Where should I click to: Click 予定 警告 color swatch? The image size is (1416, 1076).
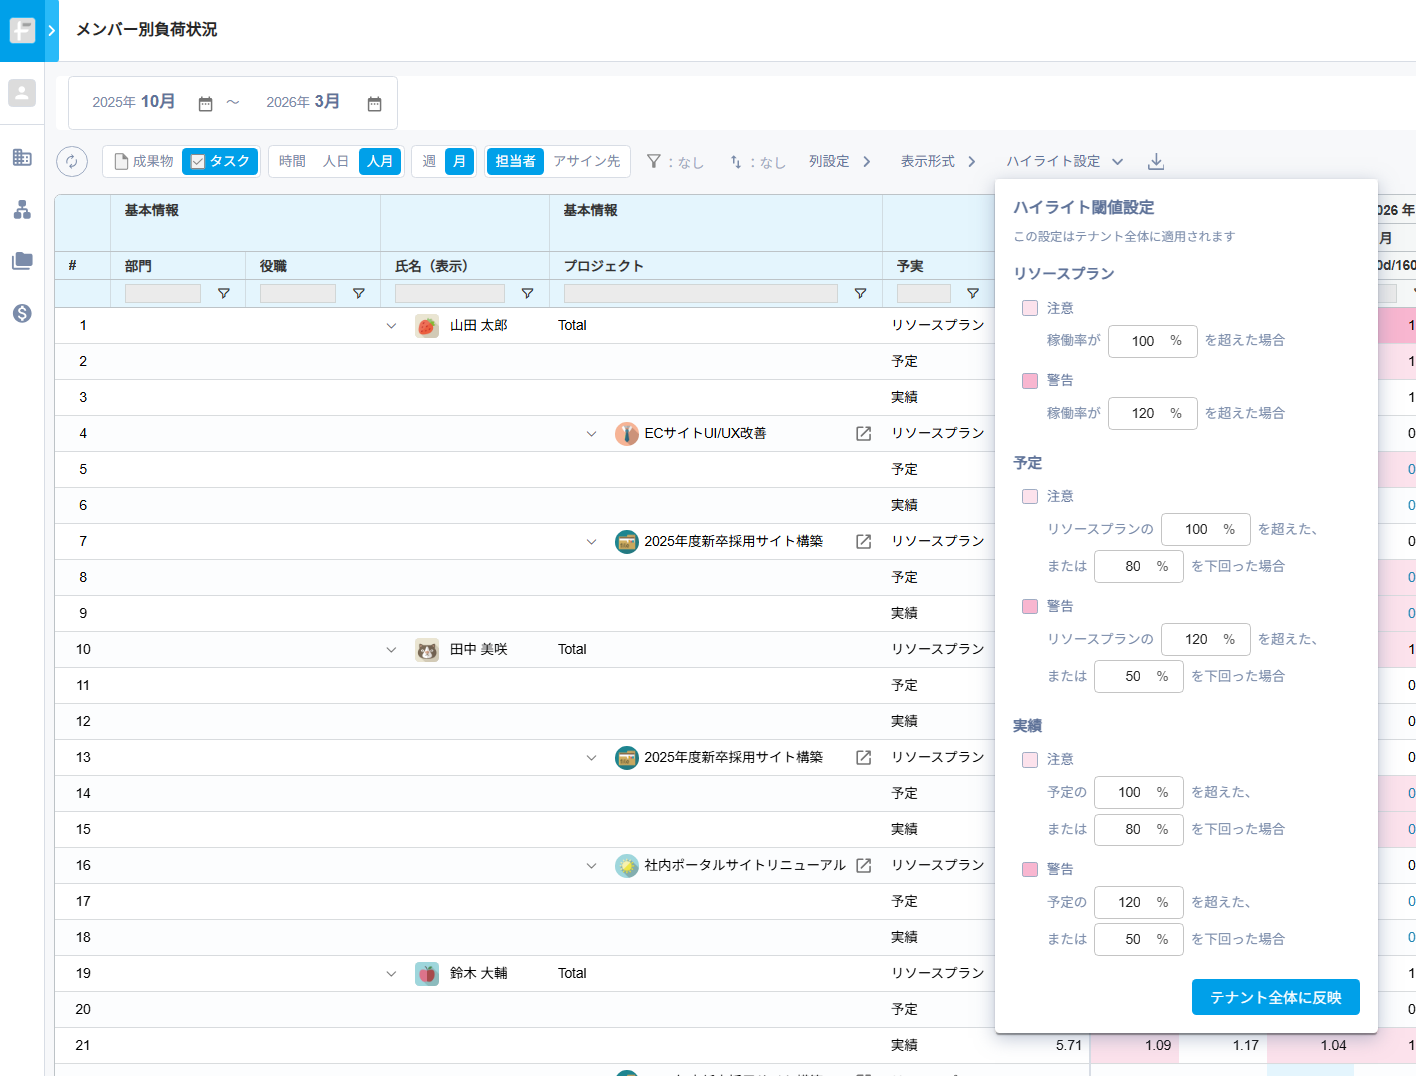(1030, 607)
